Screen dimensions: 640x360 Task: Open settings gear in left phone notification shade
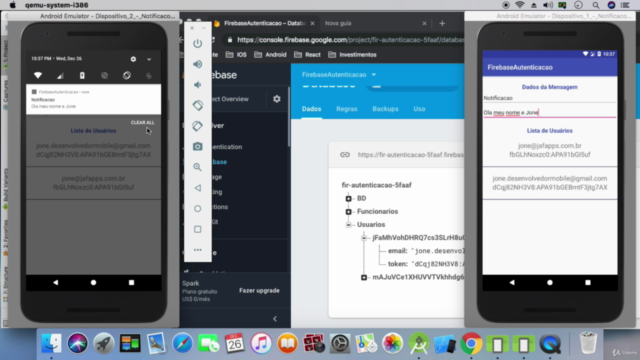point(133,59)
